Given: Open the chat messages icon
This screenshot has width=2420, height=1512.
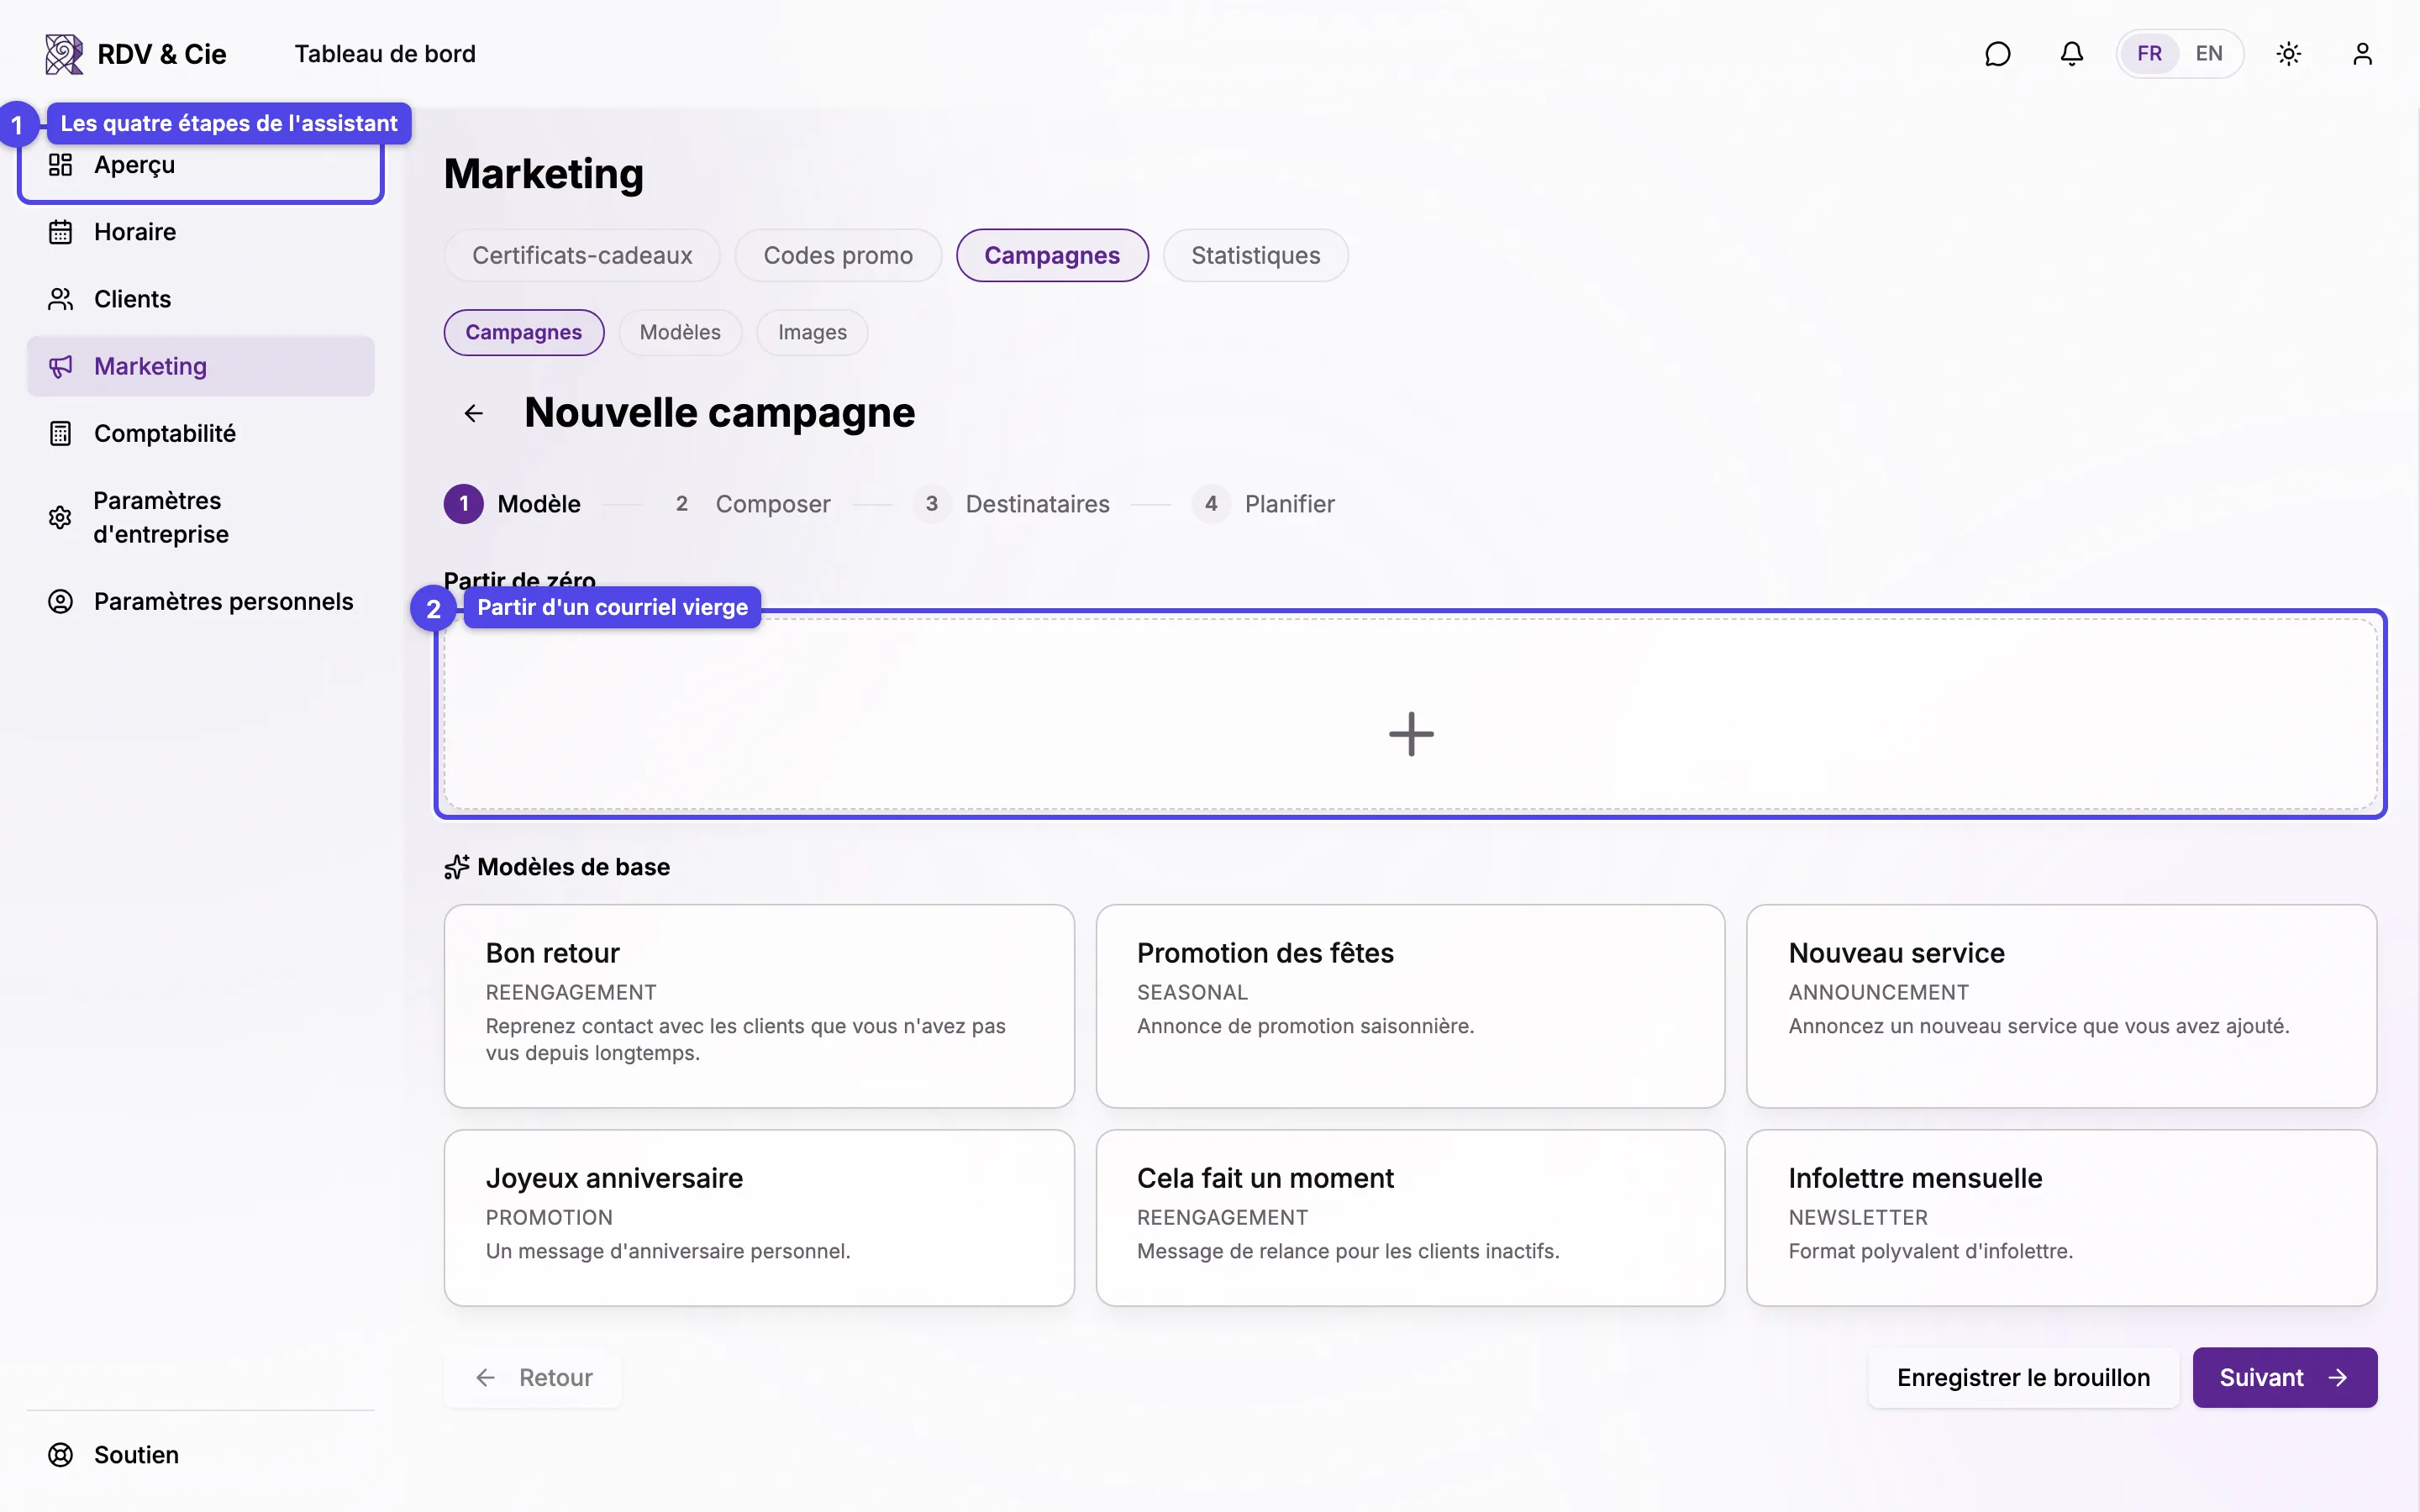Looking at the screenshot, I should coord(1997,54).
